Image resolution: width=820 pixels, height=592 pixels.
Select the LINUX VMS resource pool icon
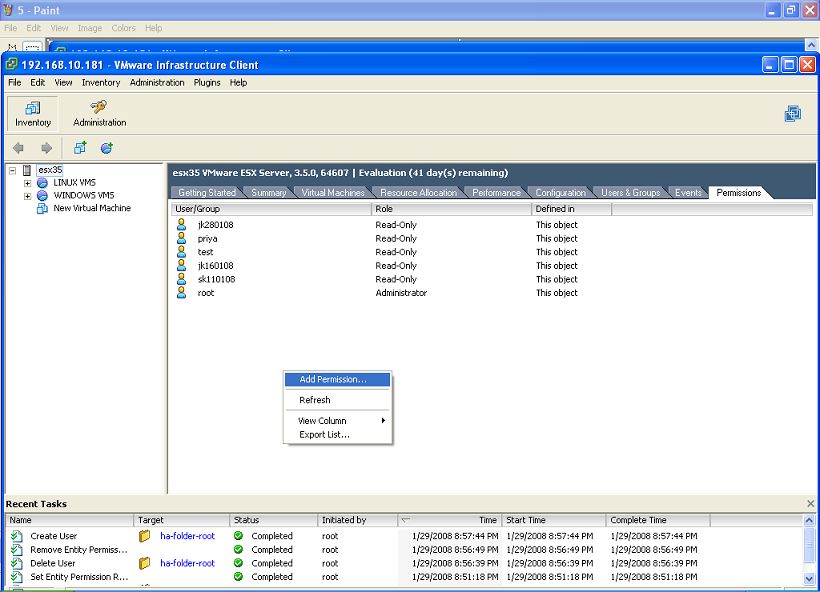(x=42, y=183)
